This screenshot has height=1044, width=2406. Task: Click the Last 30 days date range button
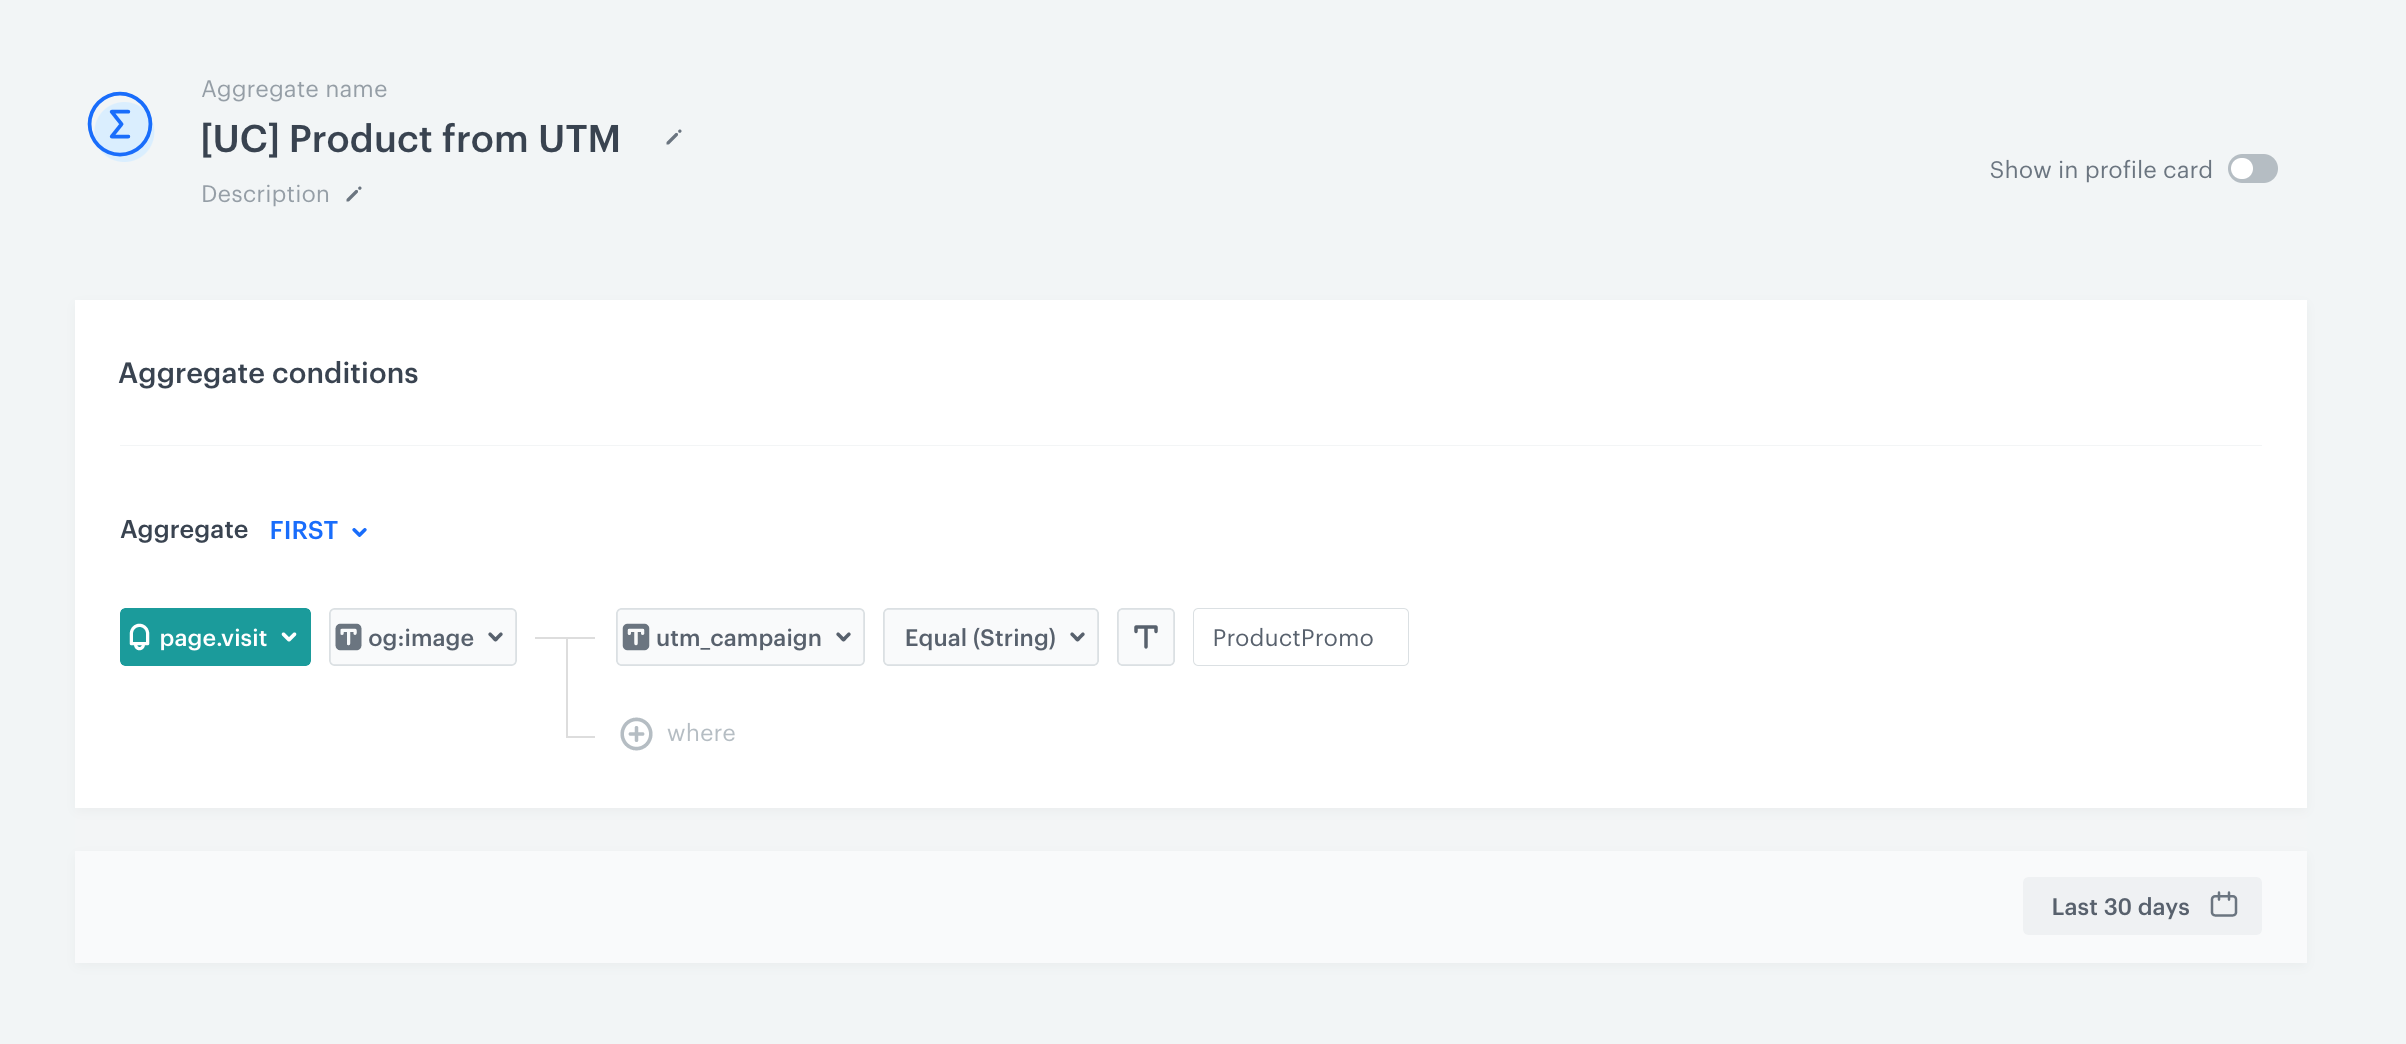coord(2140,905)
